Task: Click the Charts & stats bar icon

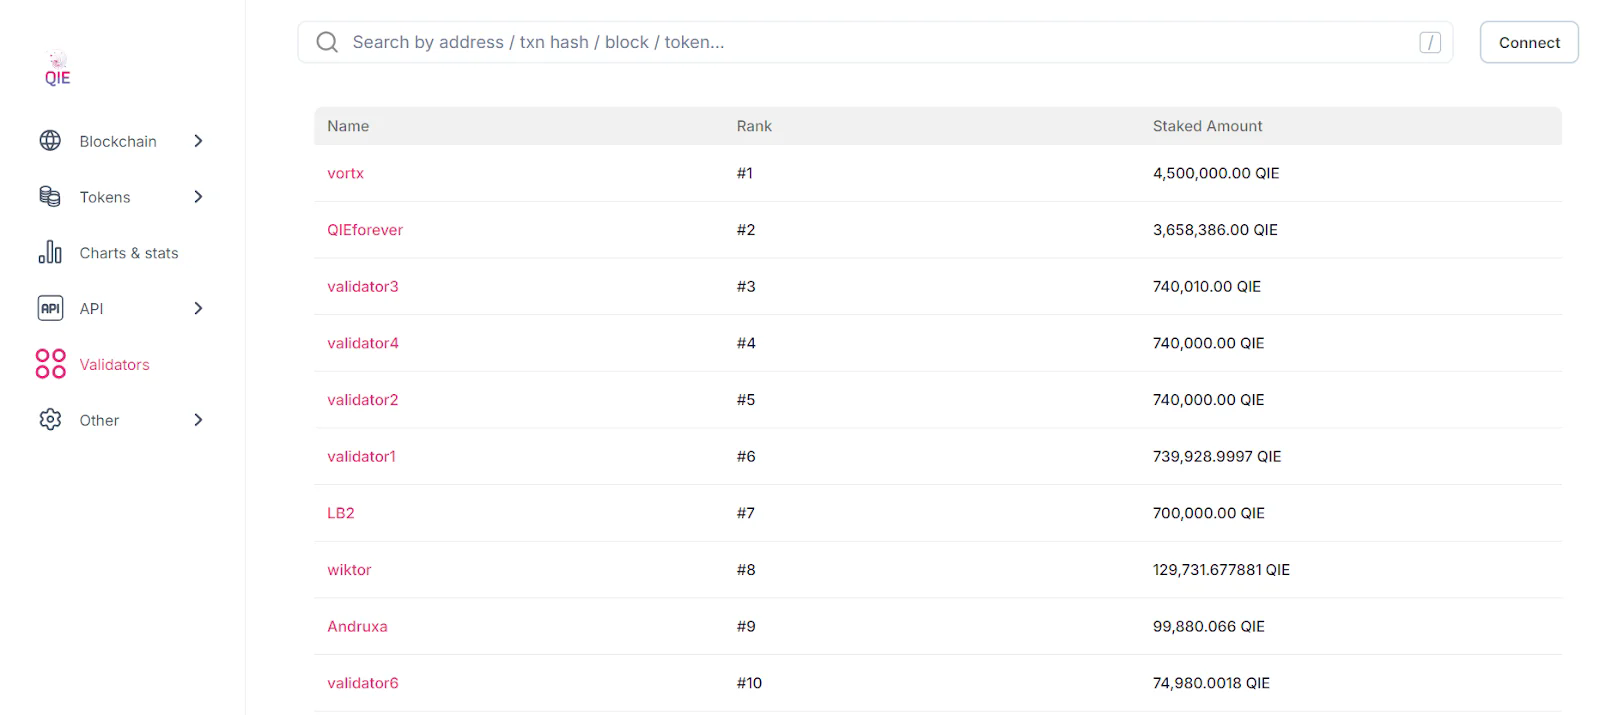Action: [x=50, y=253]
